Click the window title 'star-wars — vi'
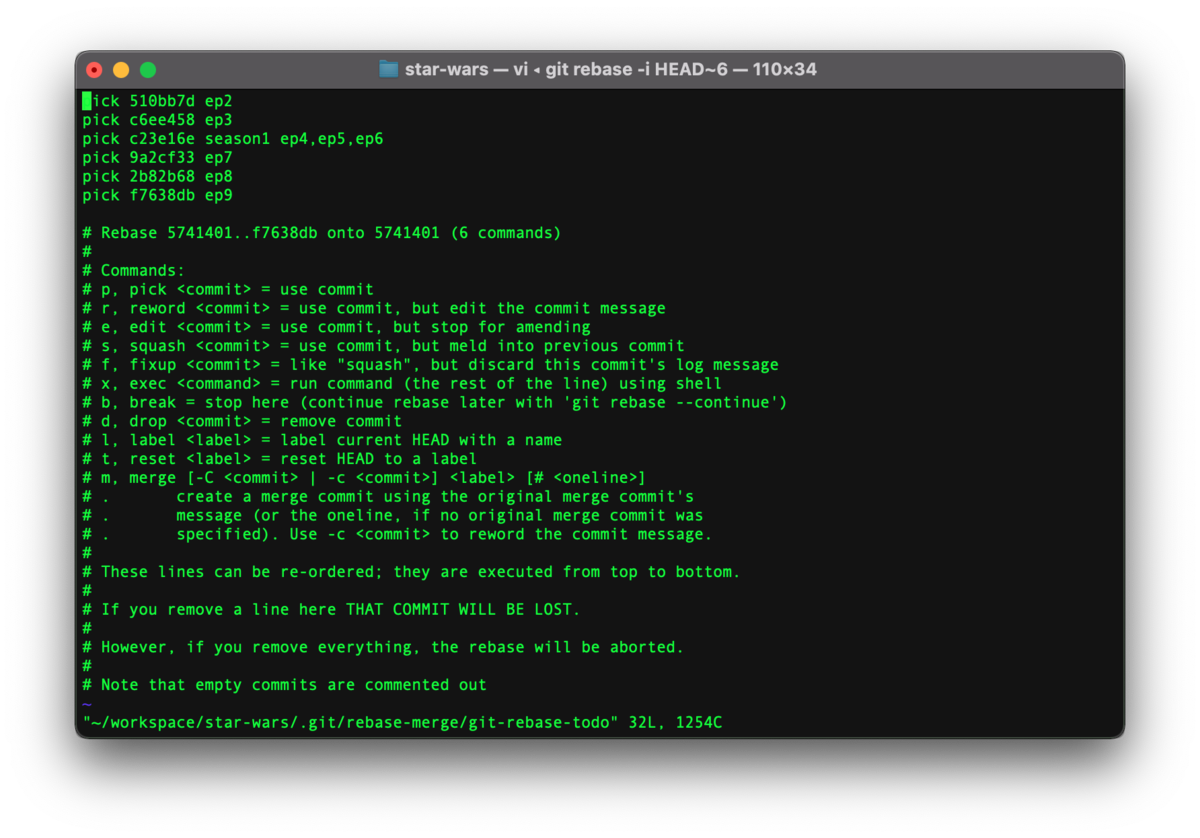Image resolution: width=1200 pixels, height=838 pixels. pos(468,69)
